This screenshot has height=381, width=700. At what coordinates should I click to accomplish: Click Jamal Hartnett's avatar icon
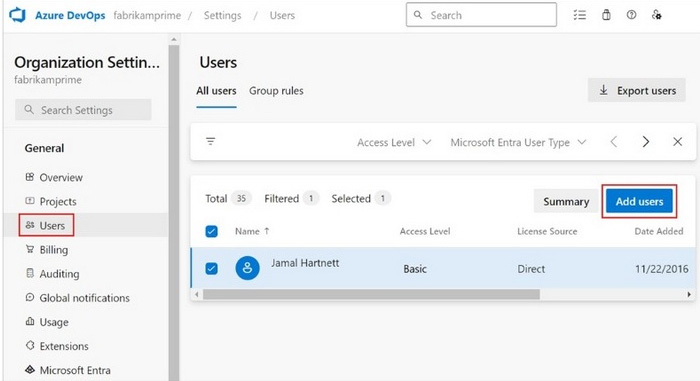coord(247,268)
